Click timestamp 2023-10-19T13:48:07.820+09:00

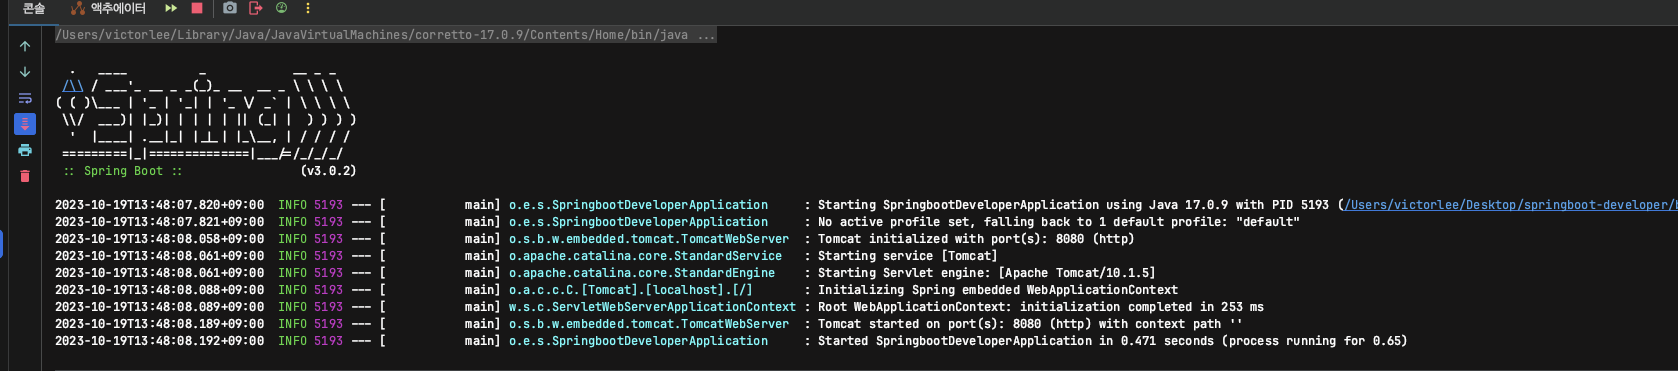(x=160, y=205)
